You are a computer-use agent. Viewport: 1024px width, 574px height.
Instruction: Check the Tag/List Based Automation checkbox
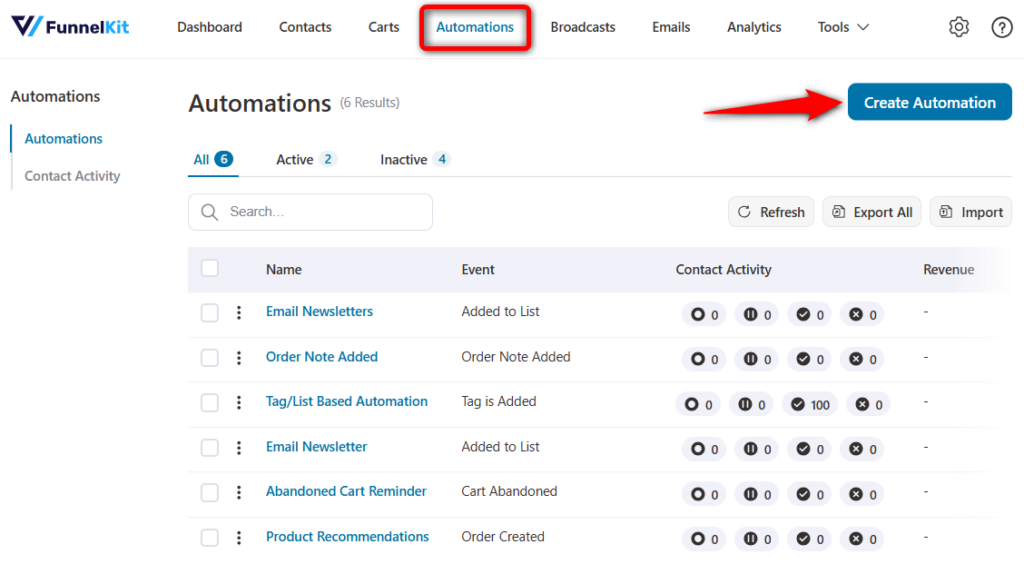[210, 403]
